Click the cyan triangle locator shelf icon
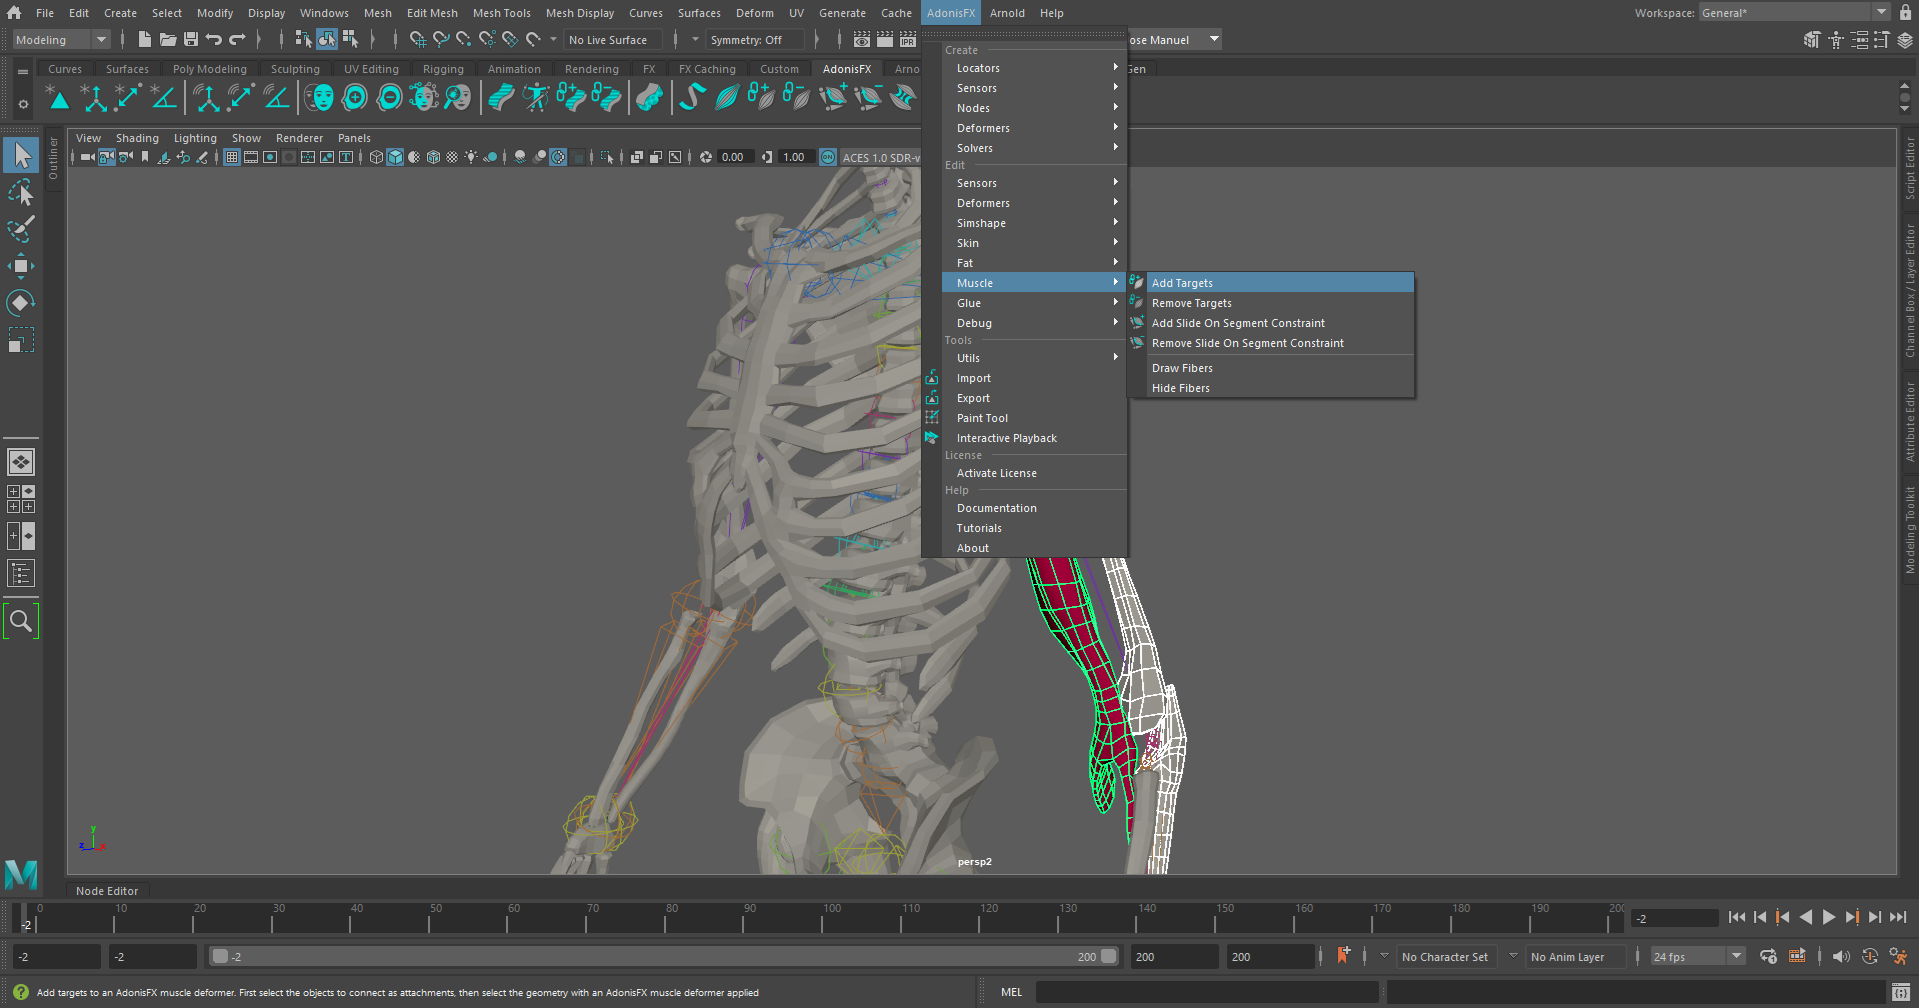 point(58,97)
